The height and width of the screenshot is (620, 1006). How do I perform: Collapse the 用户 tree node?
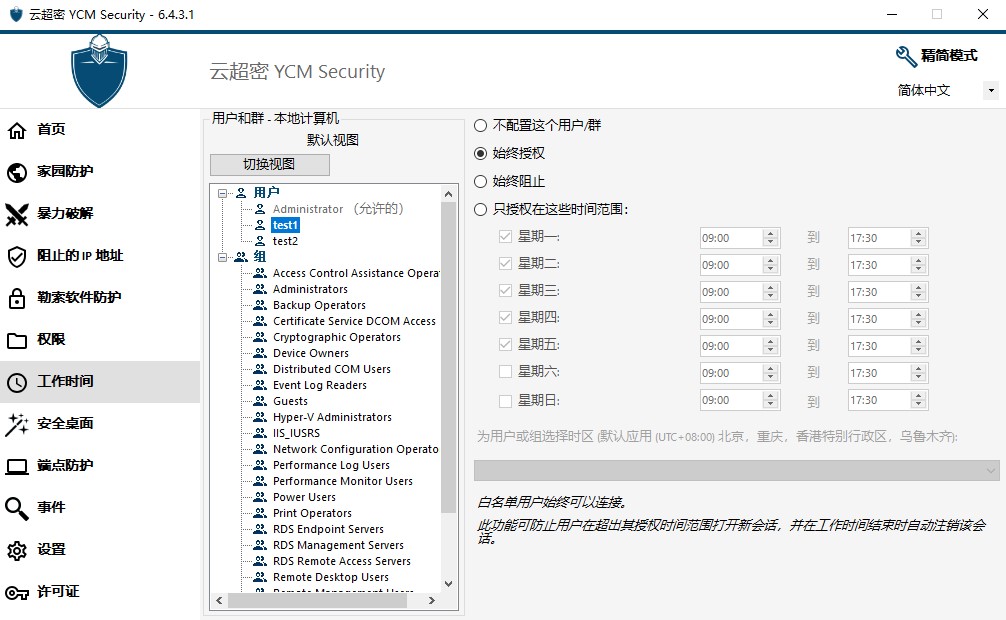[222, 193]
